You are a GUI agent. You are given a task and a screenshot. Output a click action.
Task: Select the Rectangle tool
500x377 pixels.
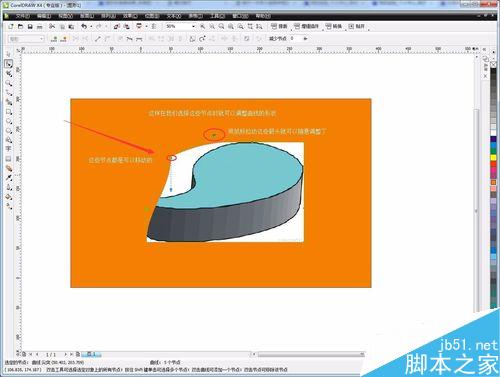pyautogui.click(x=9, y=112)
